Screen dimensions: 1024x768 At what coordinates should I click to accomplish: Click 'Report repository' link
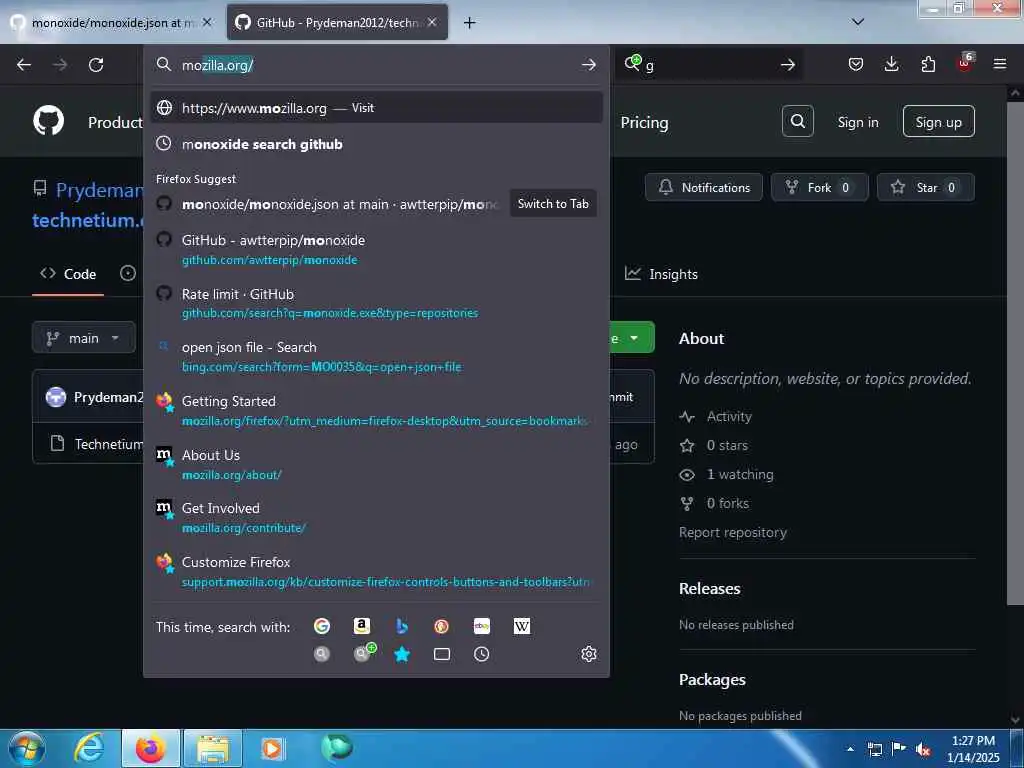coord(733,532)
